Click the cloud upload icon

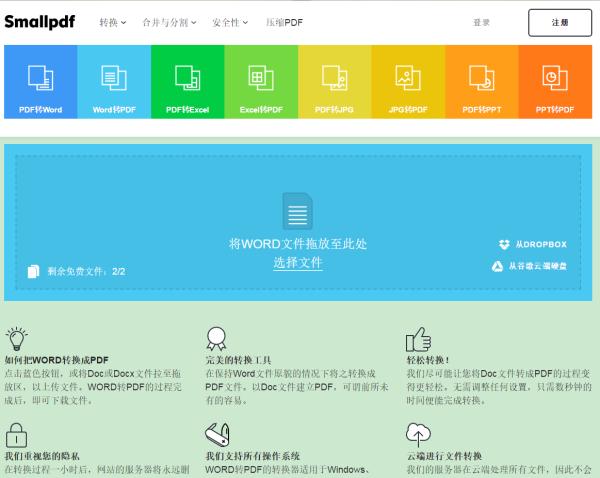tap(418, 435)
